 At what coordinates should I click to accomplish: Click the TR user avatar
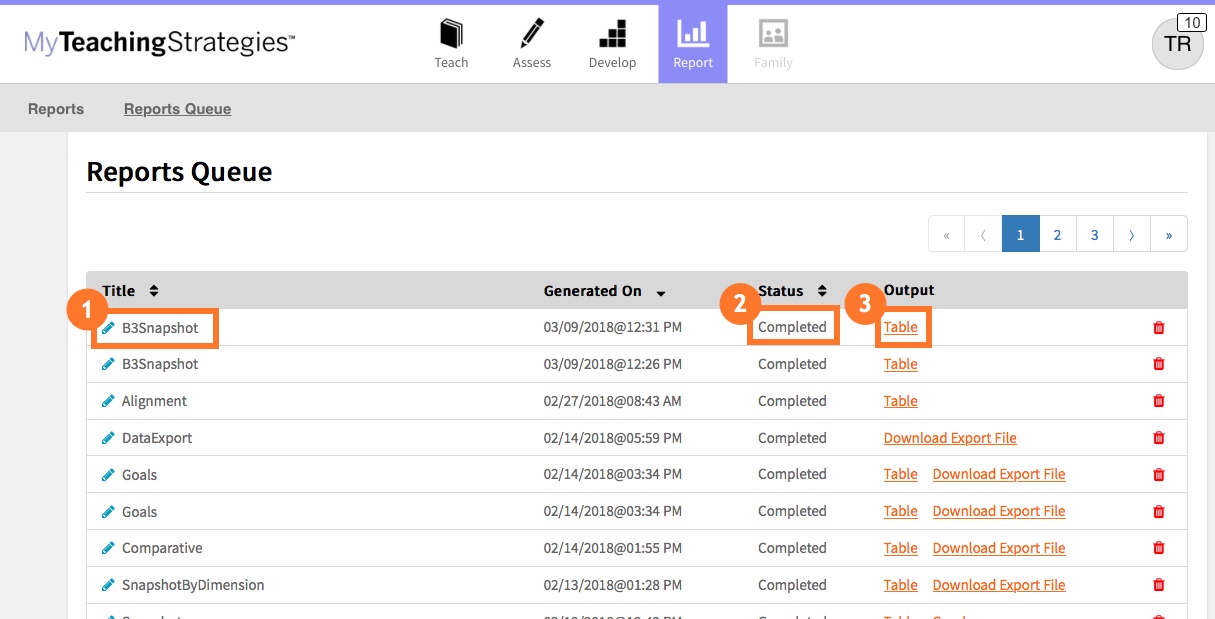1177,45
